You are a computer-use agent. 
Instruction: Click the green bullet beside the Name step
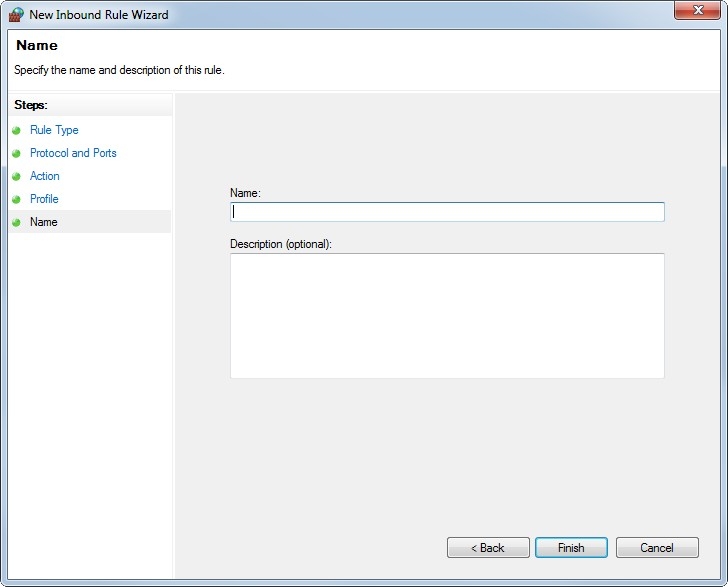pos(16,222)
